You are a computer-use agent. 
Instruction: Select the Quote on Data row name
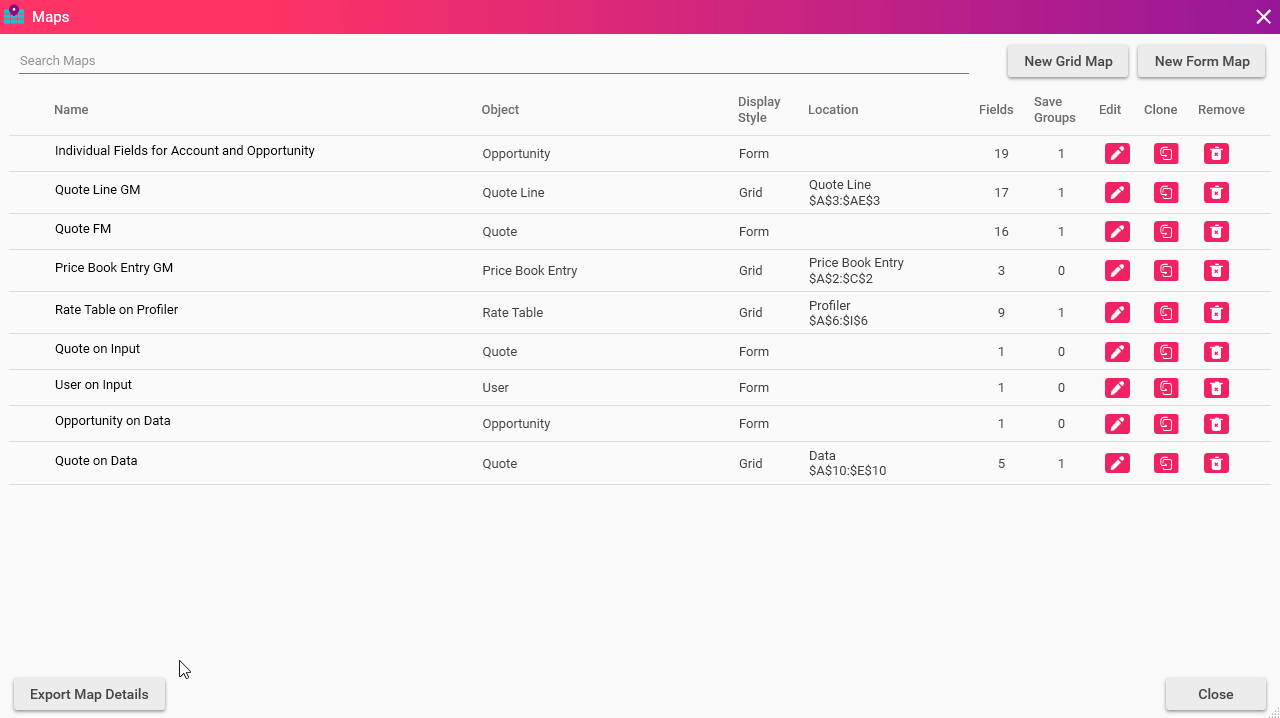click(96, 461)
